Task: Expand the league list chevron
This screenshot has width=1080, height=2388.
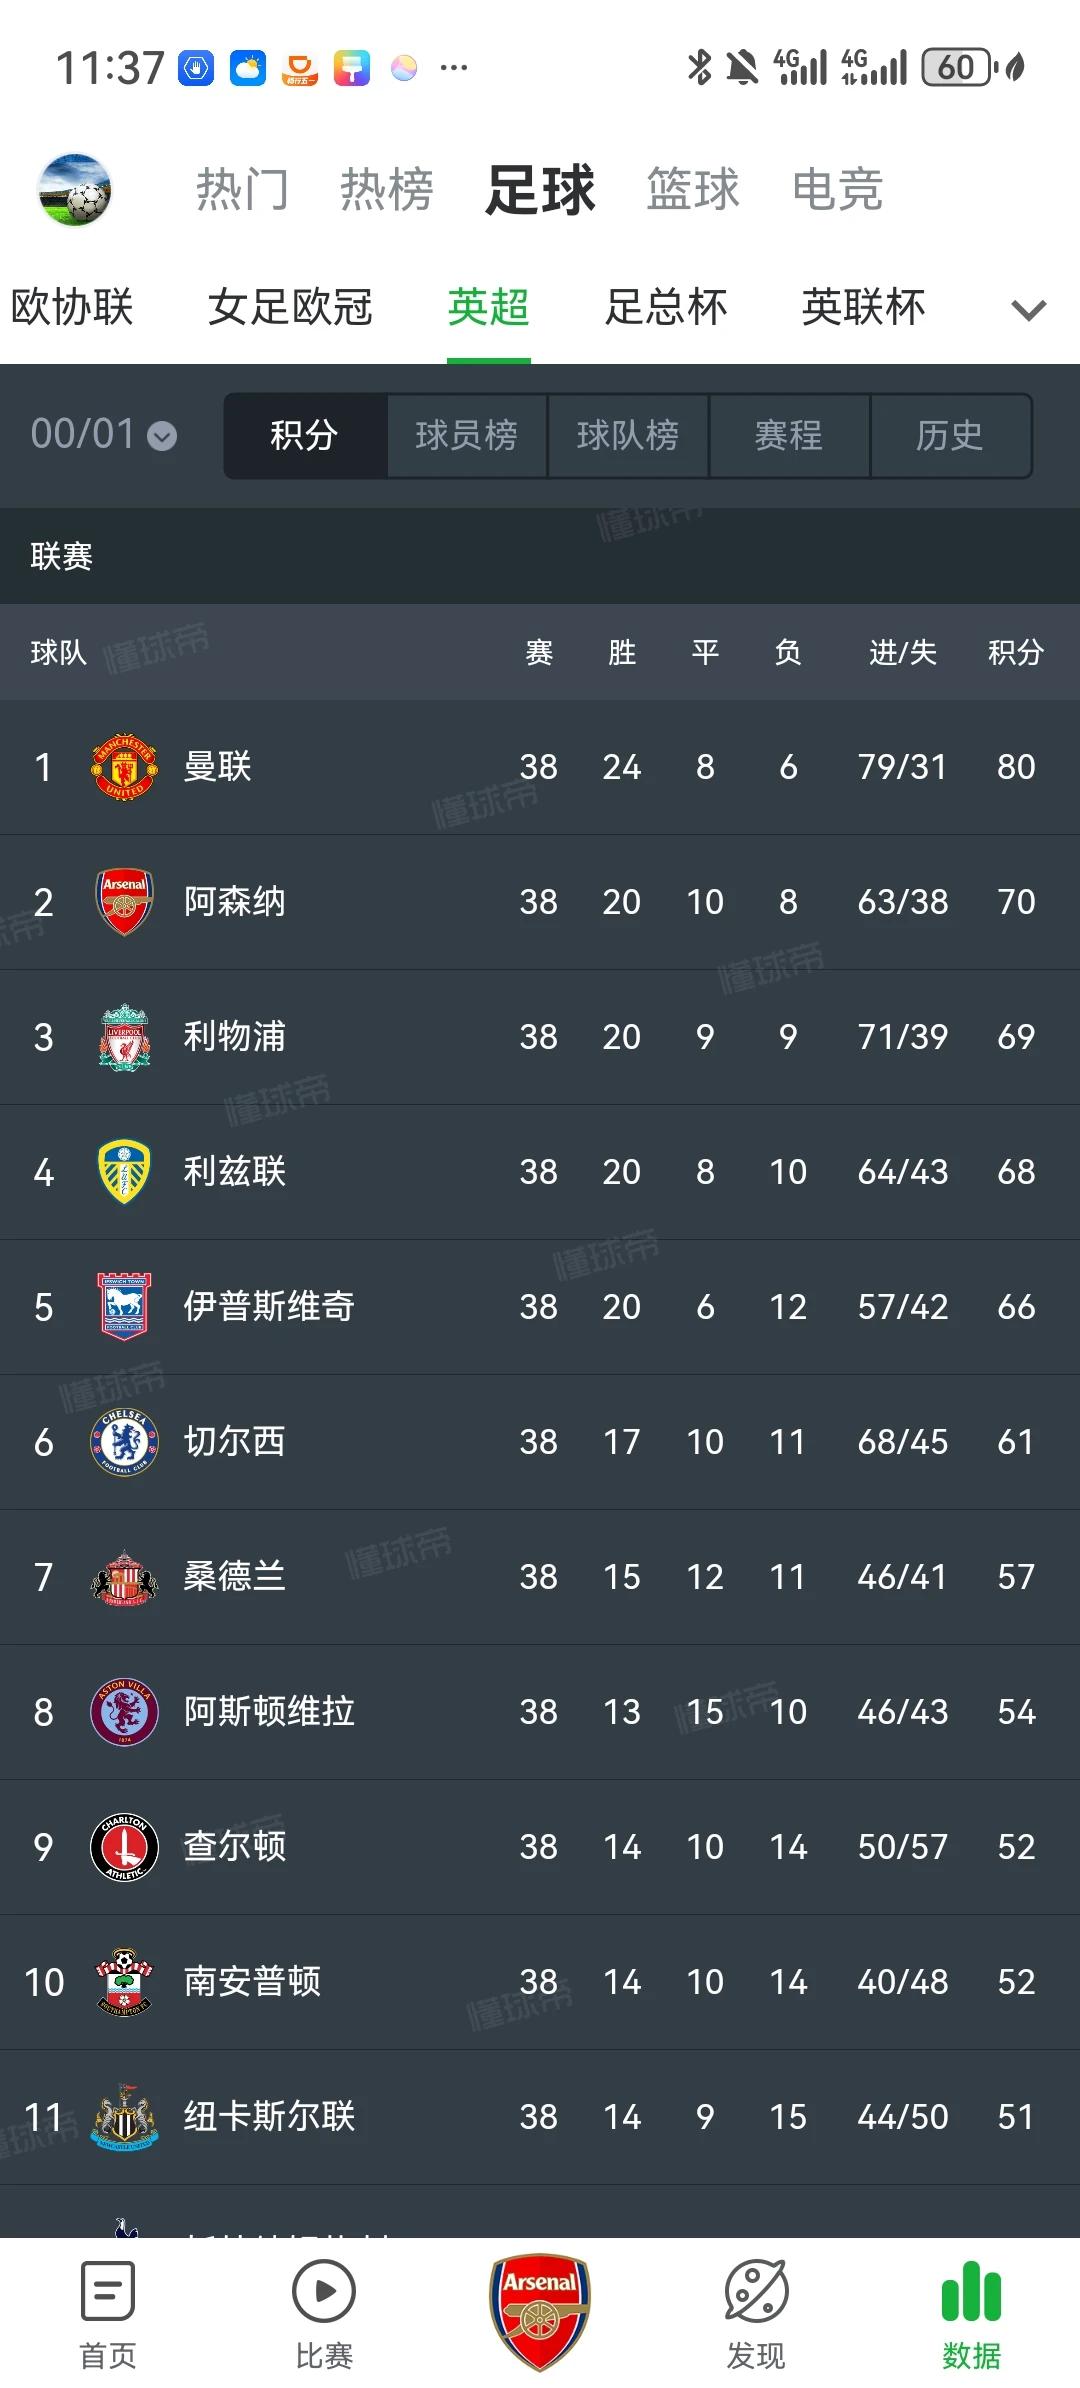Action: [x=1029, y=310]
